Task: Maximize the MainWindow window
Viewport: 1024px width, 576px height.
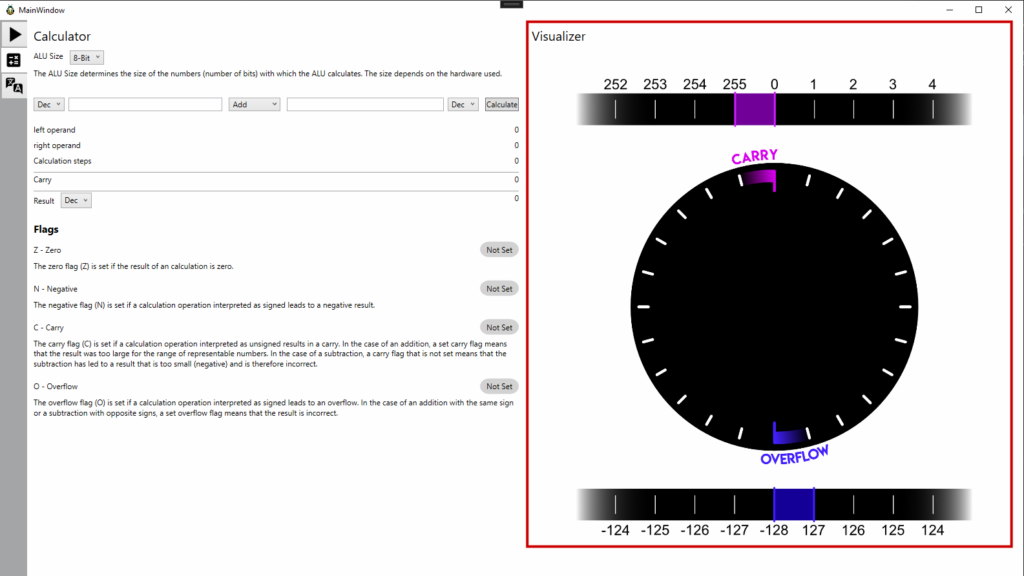Action: point(978,9)
